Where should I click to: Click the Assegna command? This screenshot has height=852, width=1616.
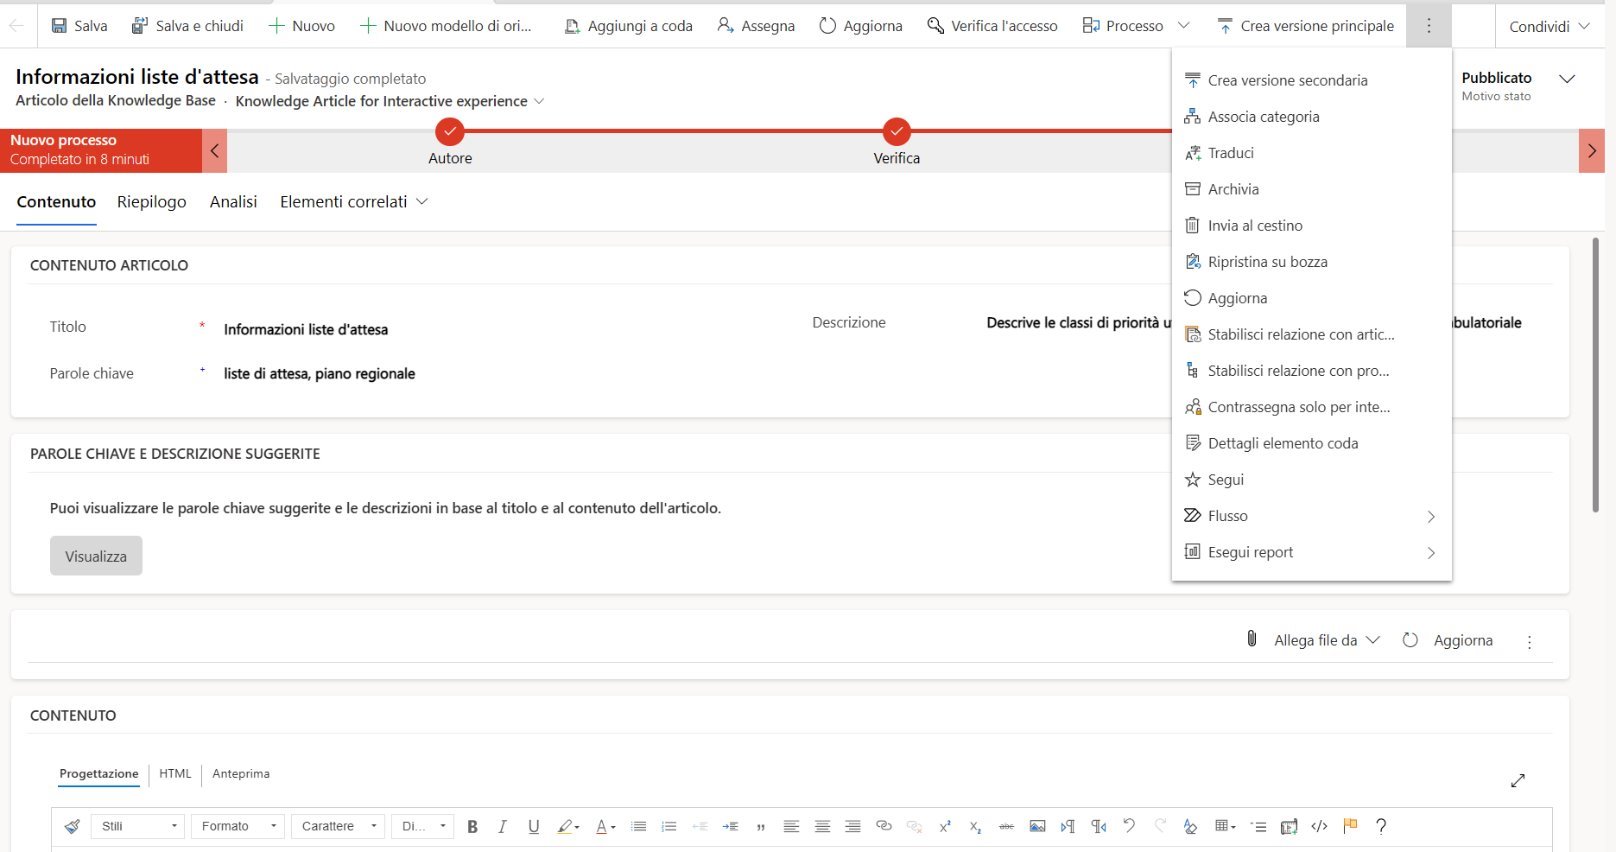[756, 26]
